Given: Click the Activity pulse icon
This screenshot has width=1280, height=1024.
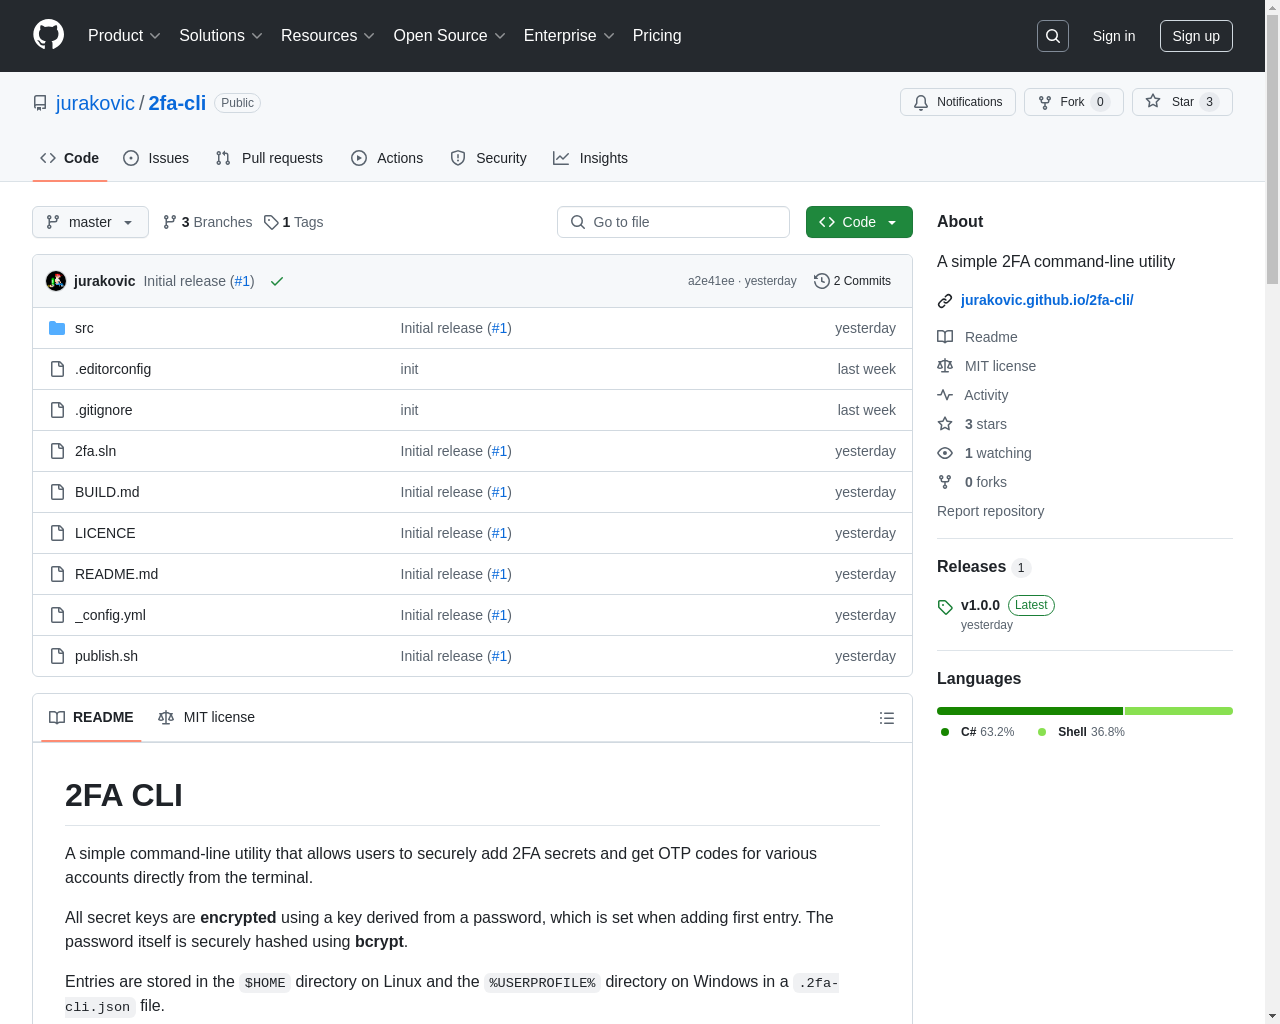Looking at the screenshot, I should point(945,395).
